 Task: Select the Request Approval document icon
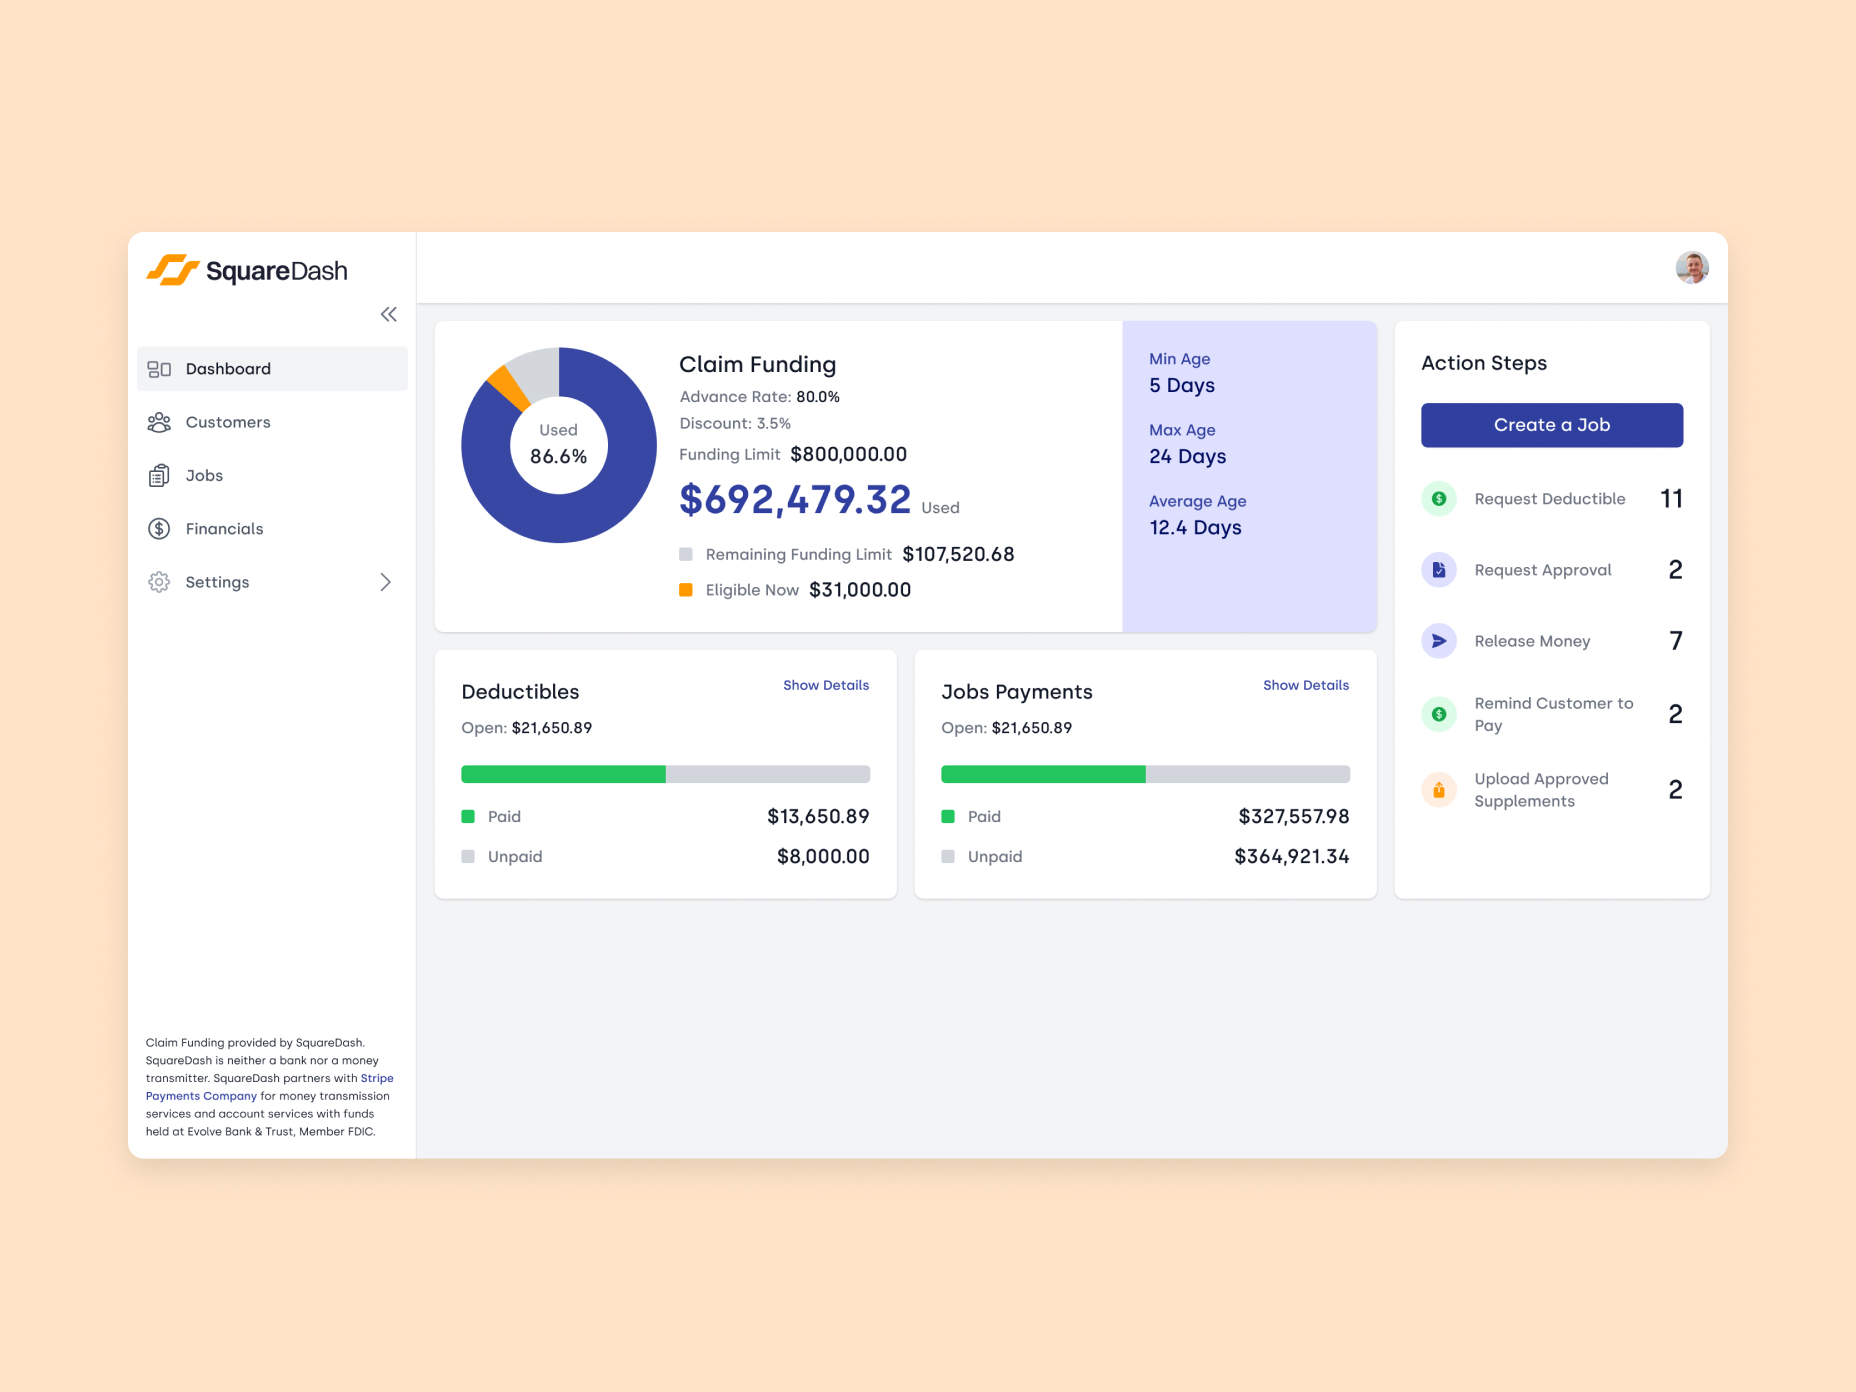pos(1438,569)
